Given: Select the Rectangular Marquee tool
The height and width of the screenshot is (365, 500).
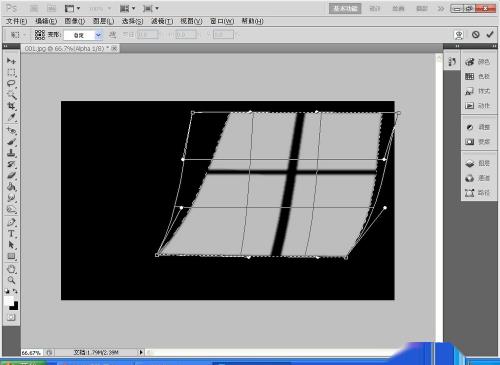Looking at the screenshot, I should click(11, 72).
